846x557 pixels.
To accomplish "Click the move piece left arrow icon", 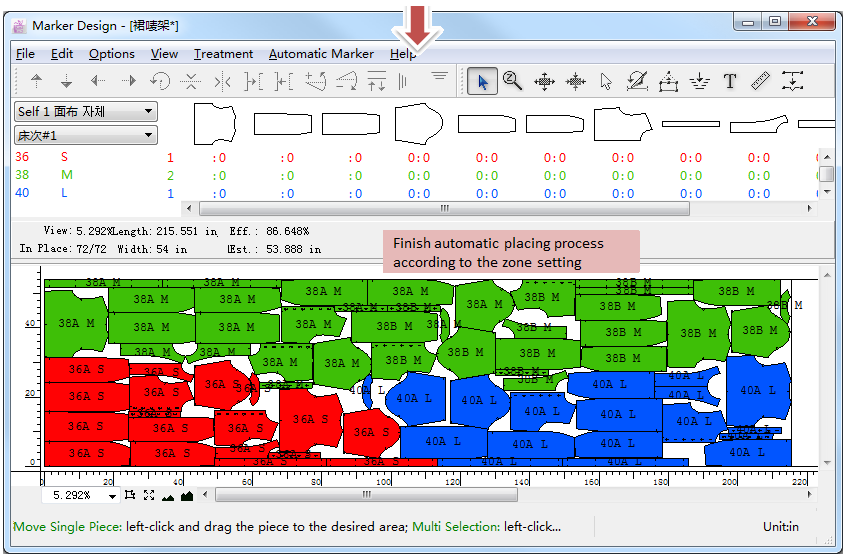I will [98, 82].
